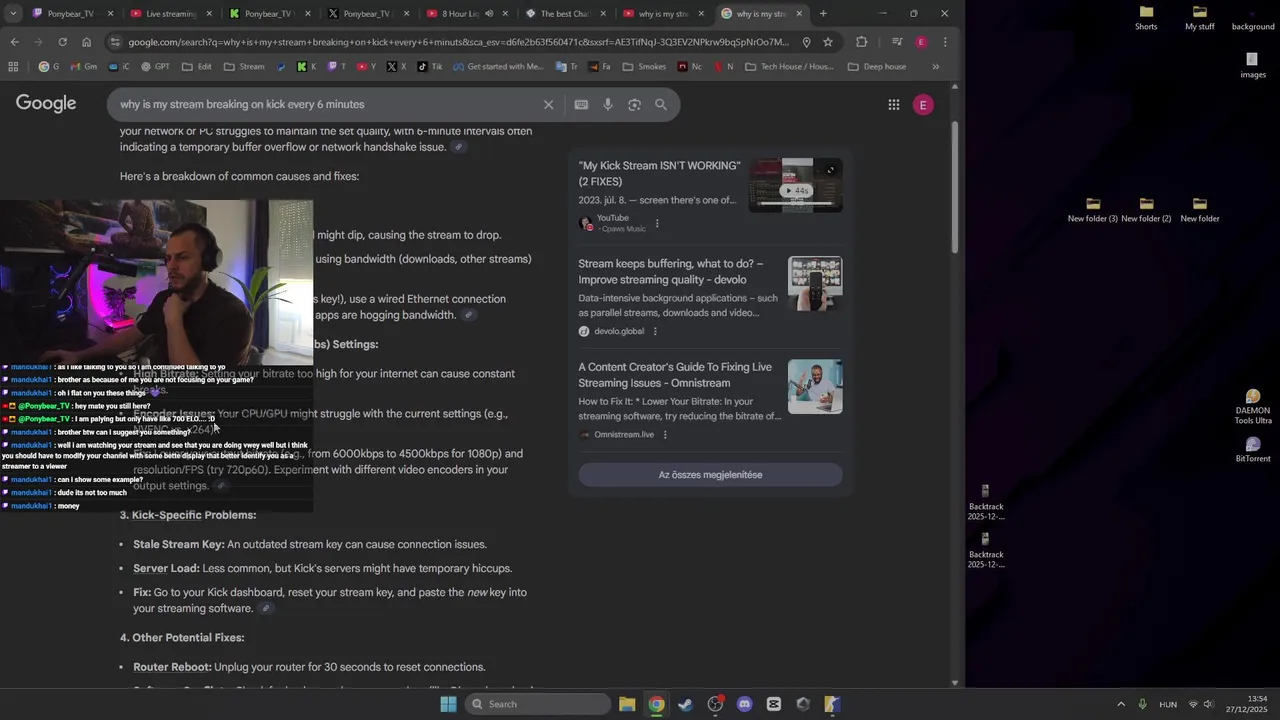
Task: Open Chrome three-dot menu
Action: coord(945,42)
